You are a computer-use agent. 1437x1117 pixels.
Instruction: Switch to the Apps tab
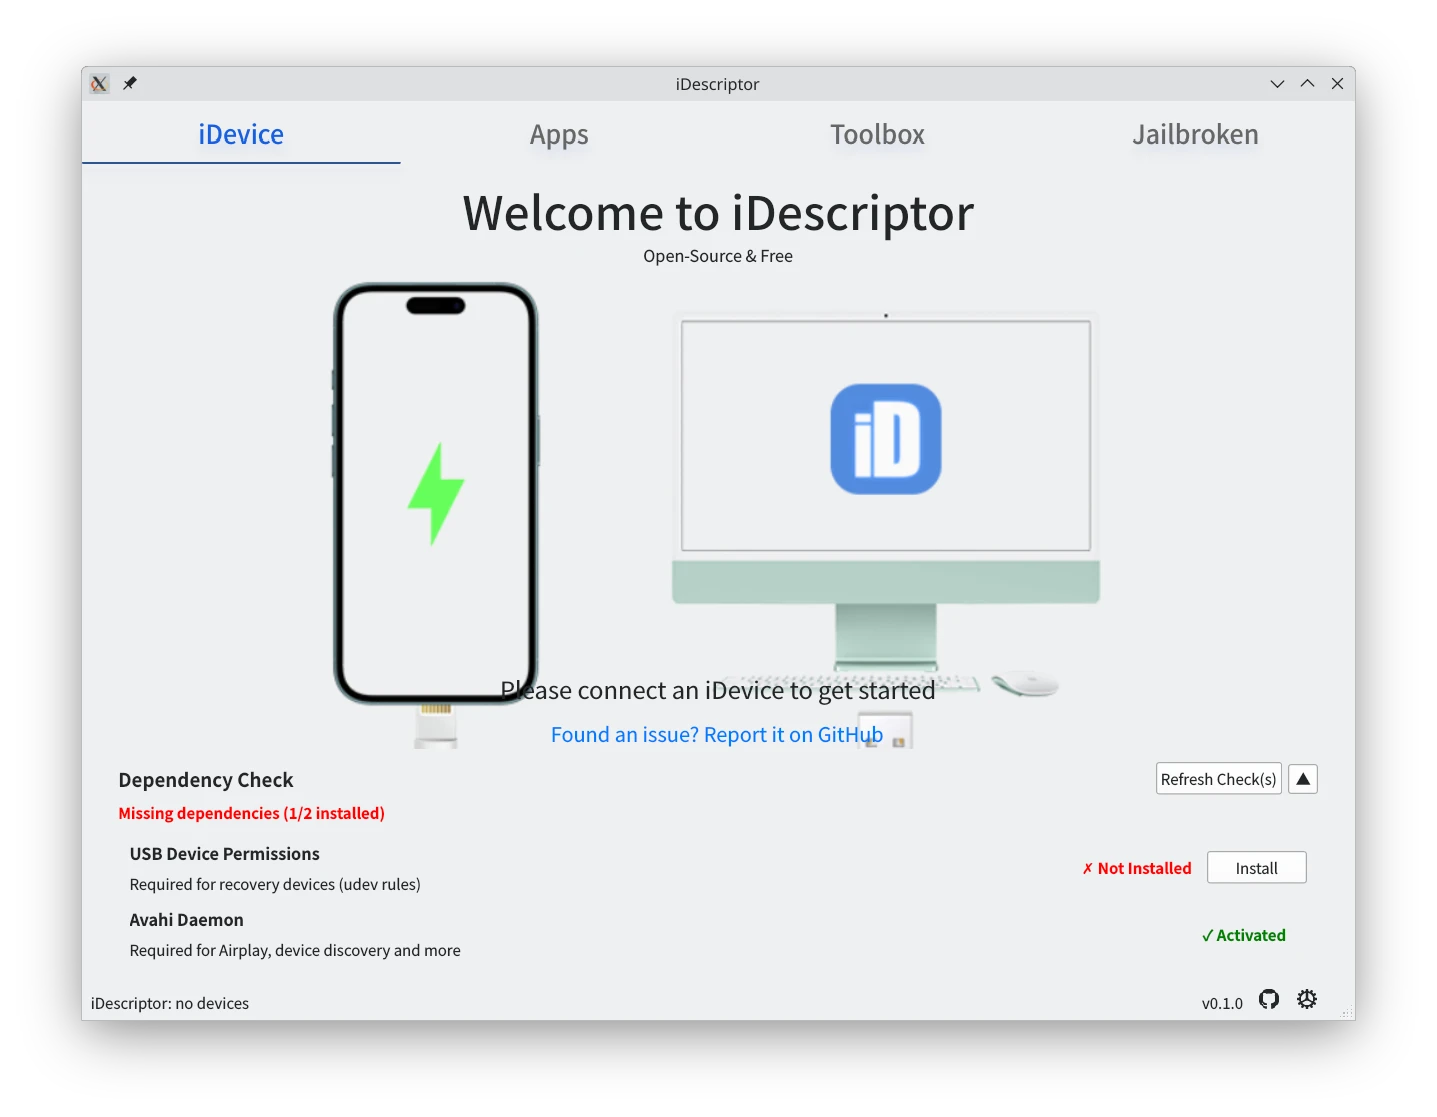click(559, 135)
